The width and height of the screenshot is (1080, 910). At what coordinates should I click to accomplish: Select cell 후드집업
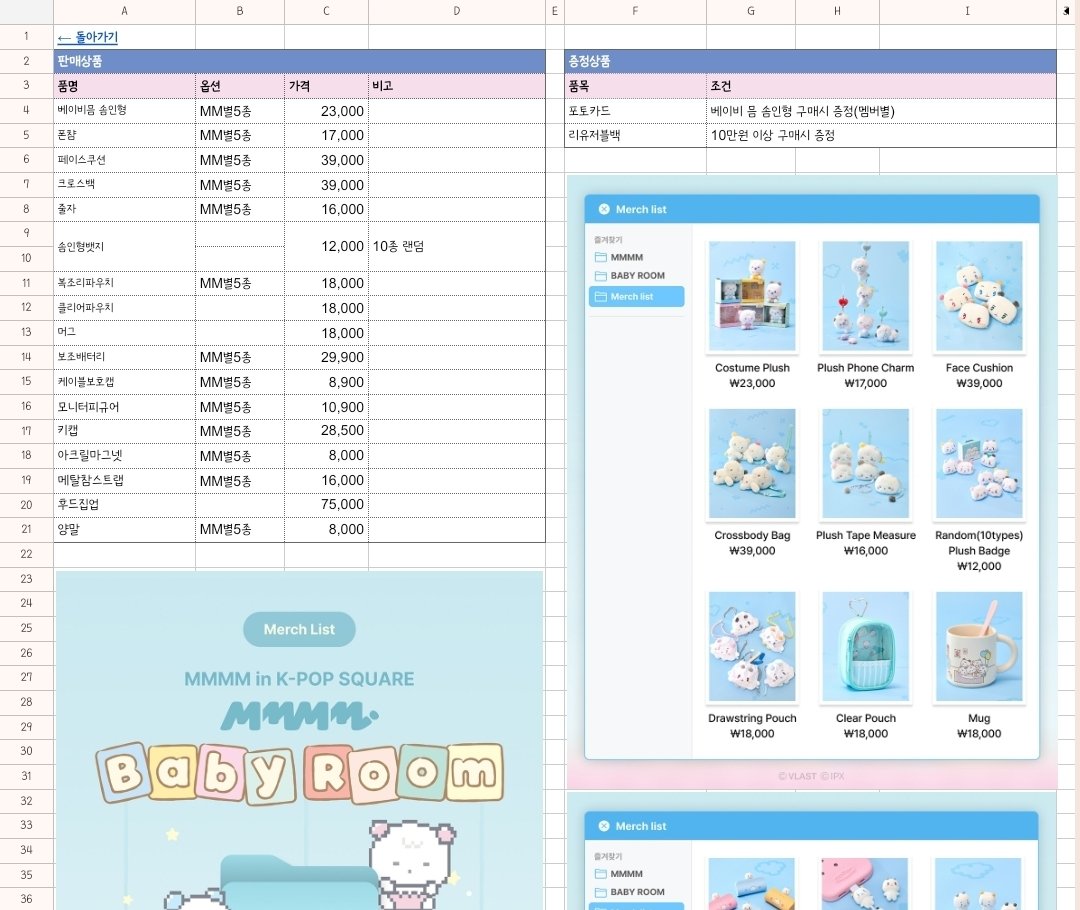124,504
